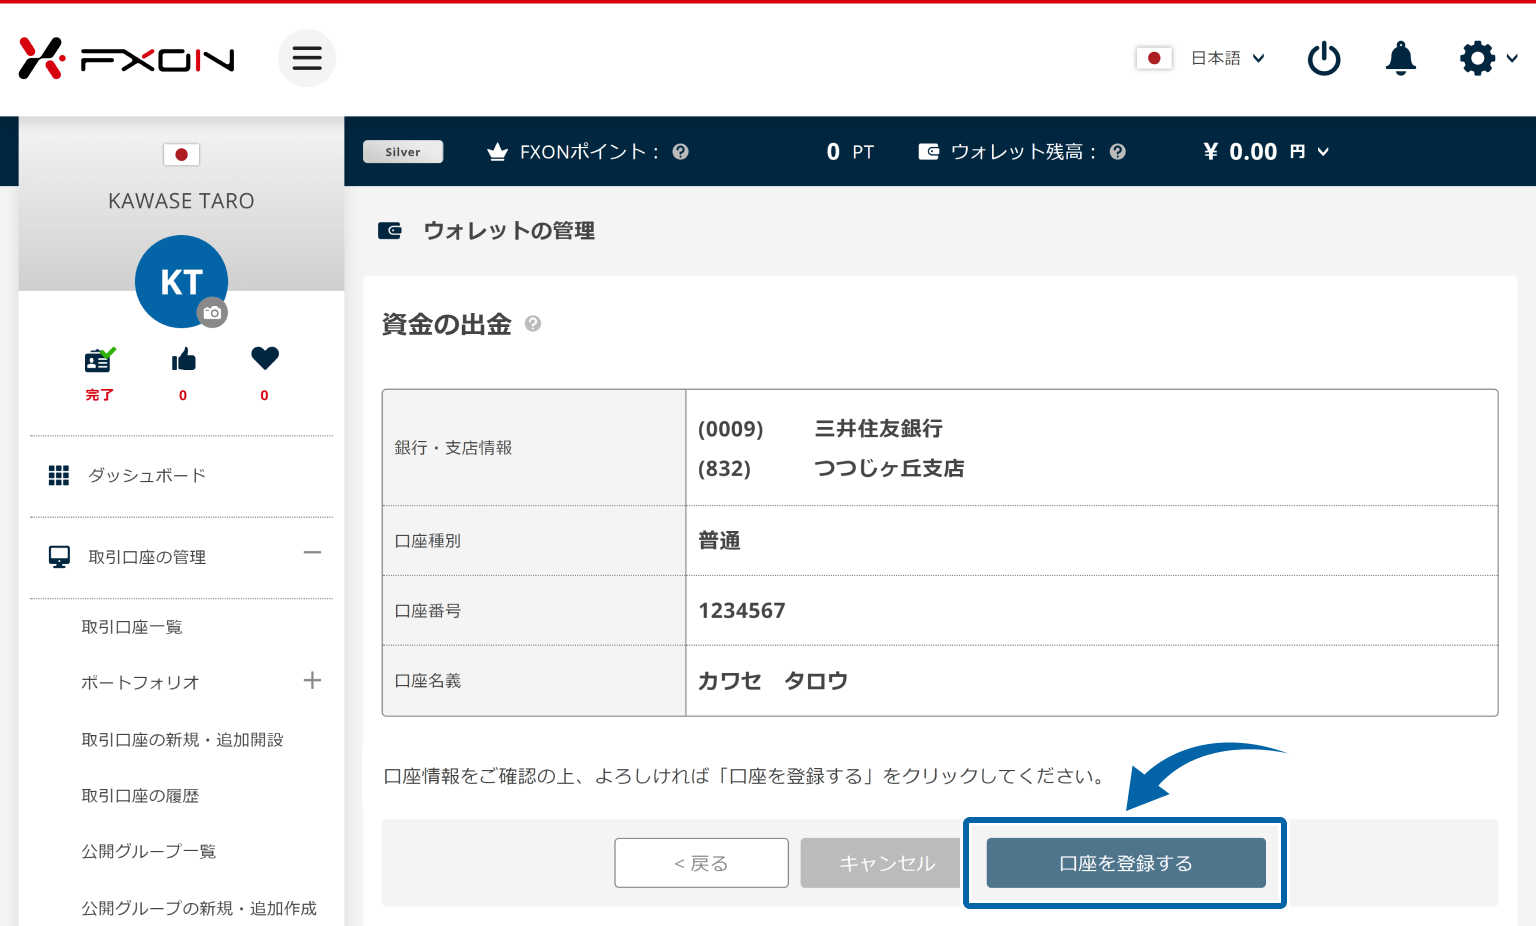Open help icon beside 資金の出金
Image resolution: width=1536 pixels, height=926 pixels.
tap(533, 324)
